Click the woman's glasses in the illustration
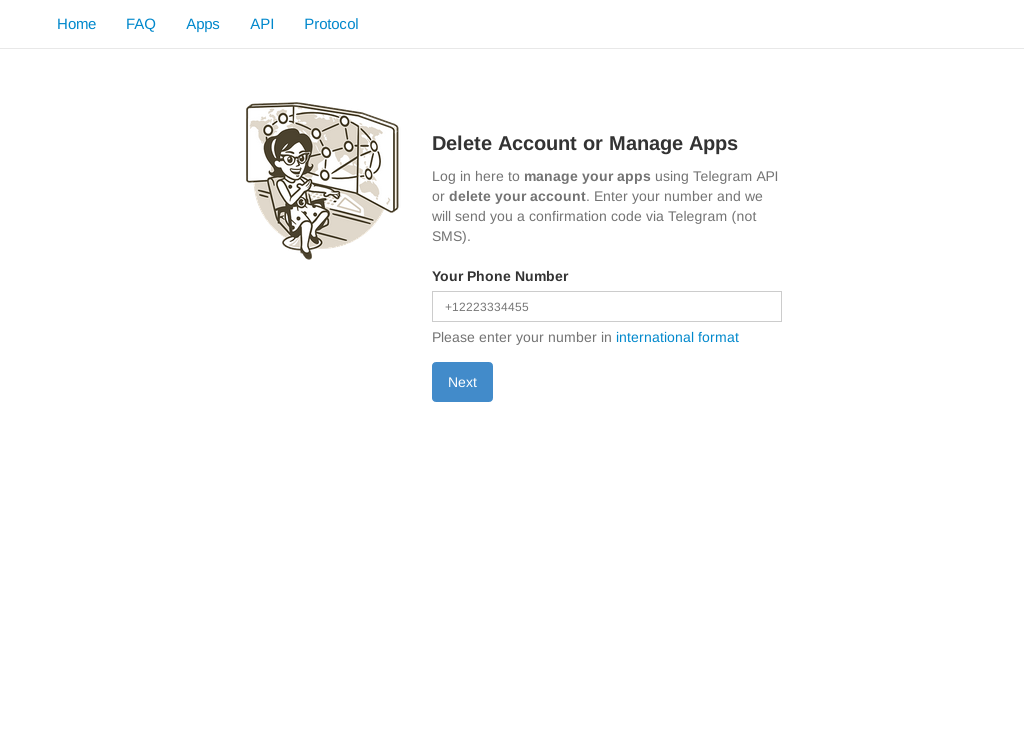The image size is (1024, 754). click(x=295, y=158)
